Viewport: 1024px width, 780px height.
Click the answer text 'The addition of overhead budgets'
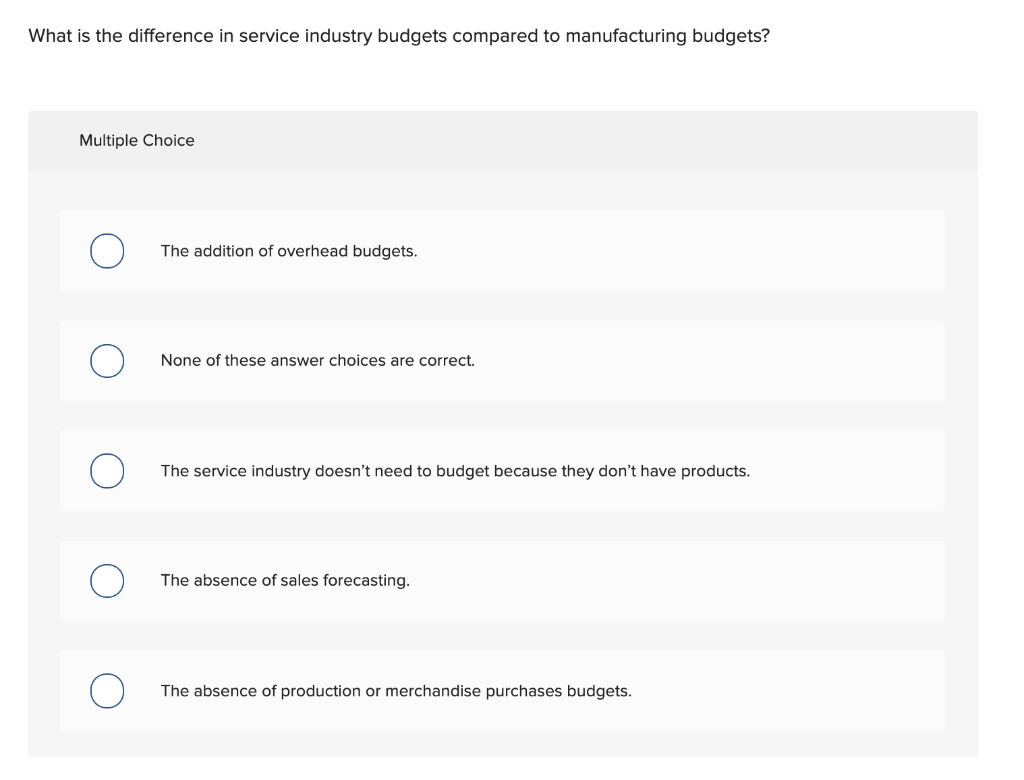point(288,251)
